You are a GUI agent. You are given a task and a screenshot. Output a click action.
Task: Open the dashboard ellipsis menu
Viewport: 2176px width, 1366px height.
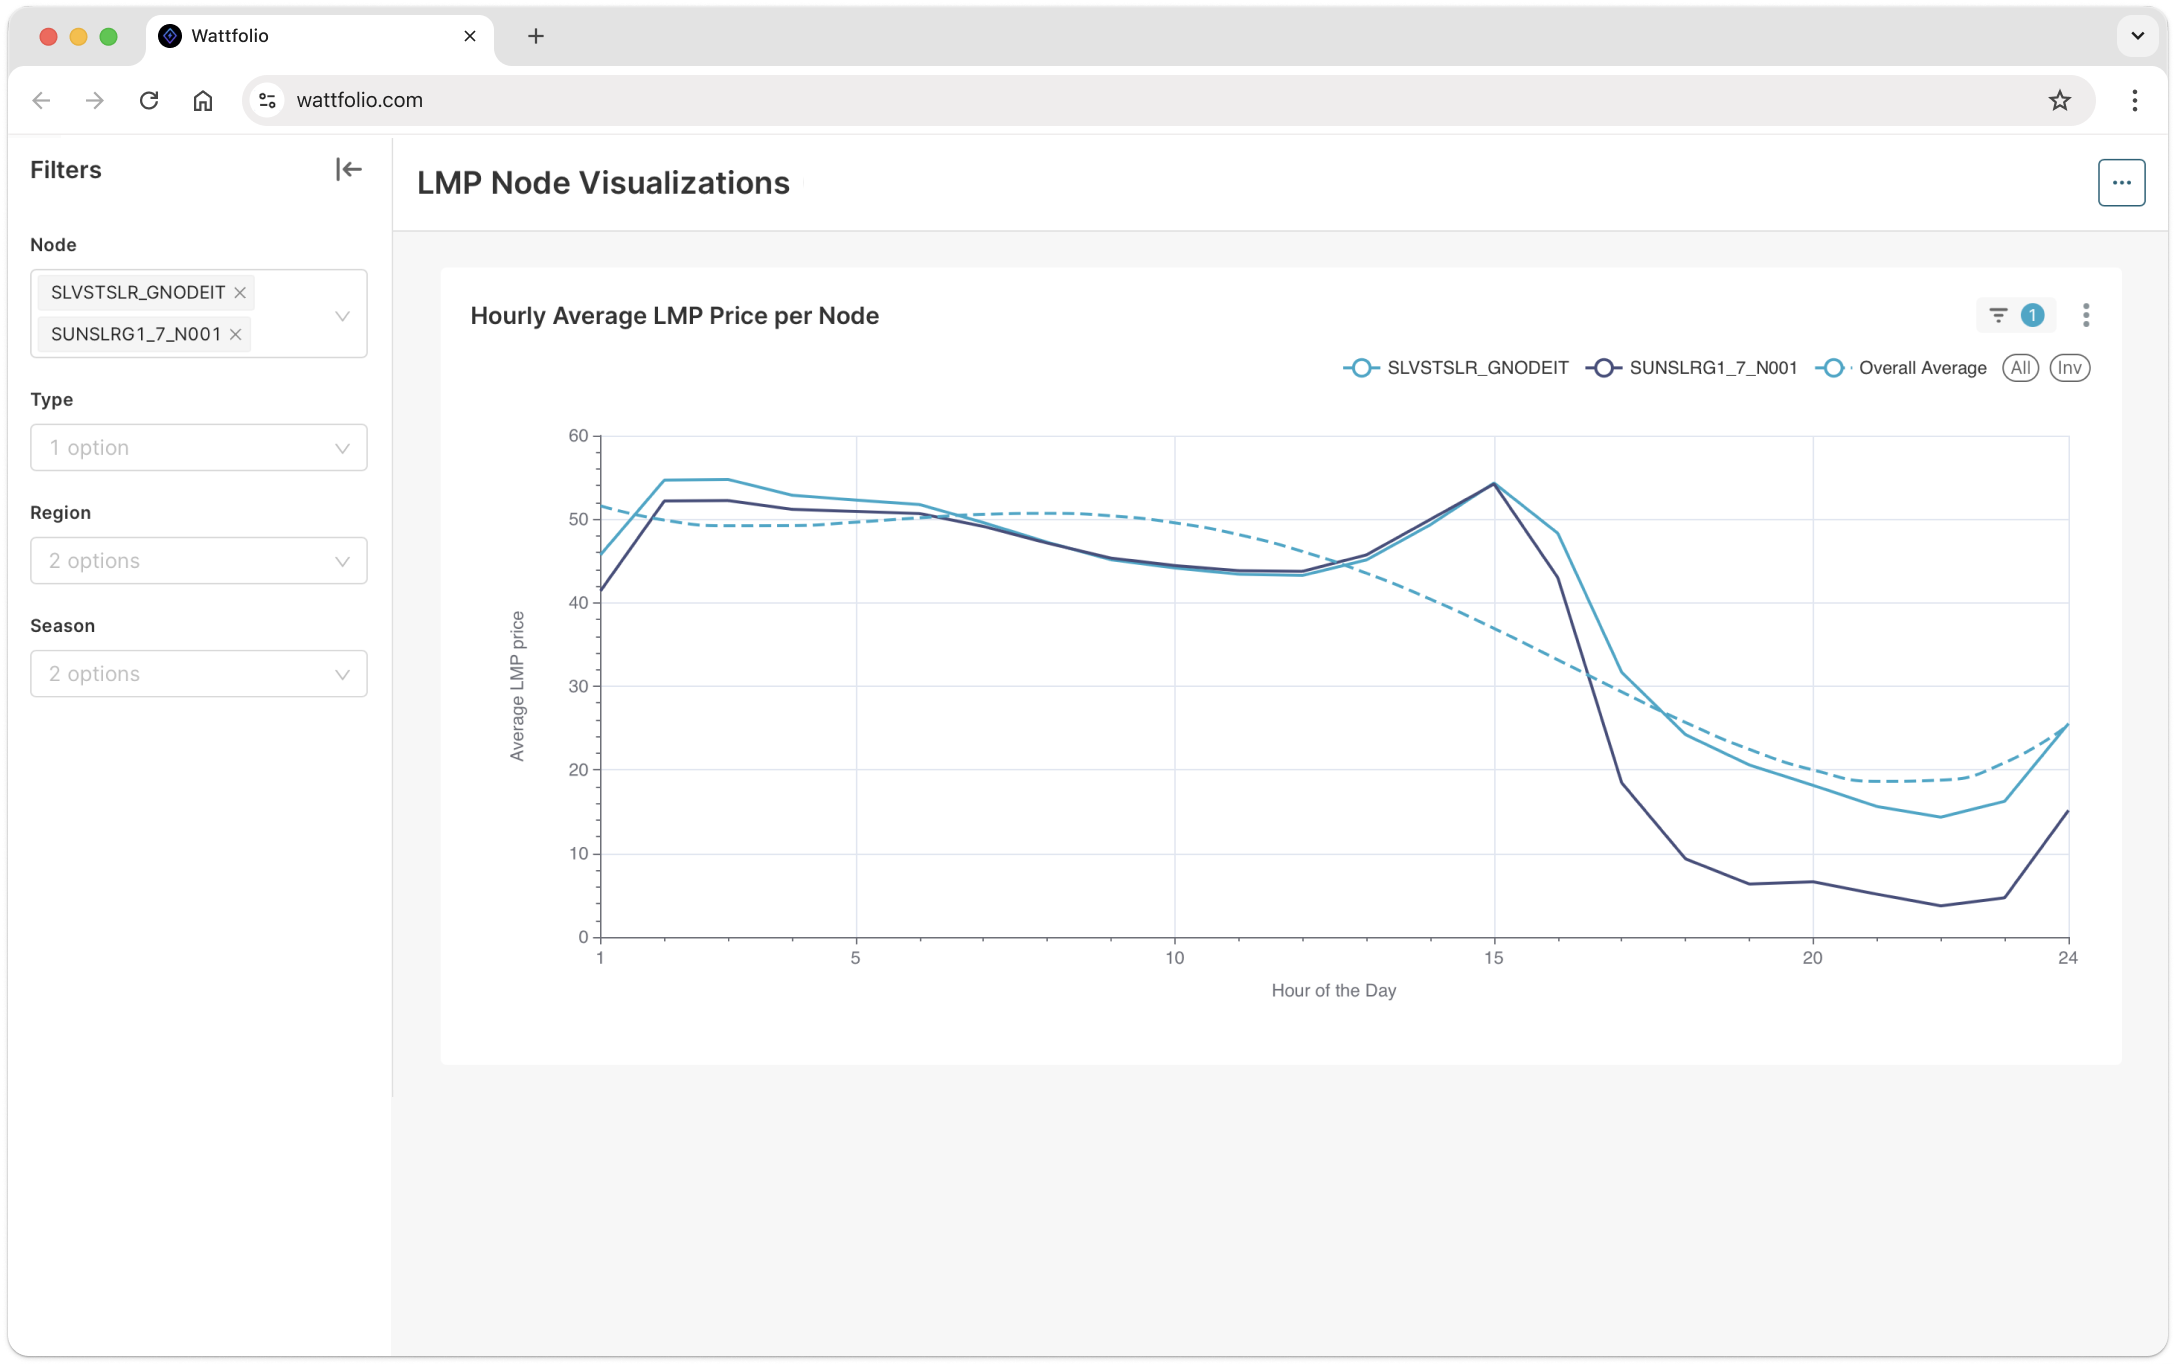click(2121, 183)
